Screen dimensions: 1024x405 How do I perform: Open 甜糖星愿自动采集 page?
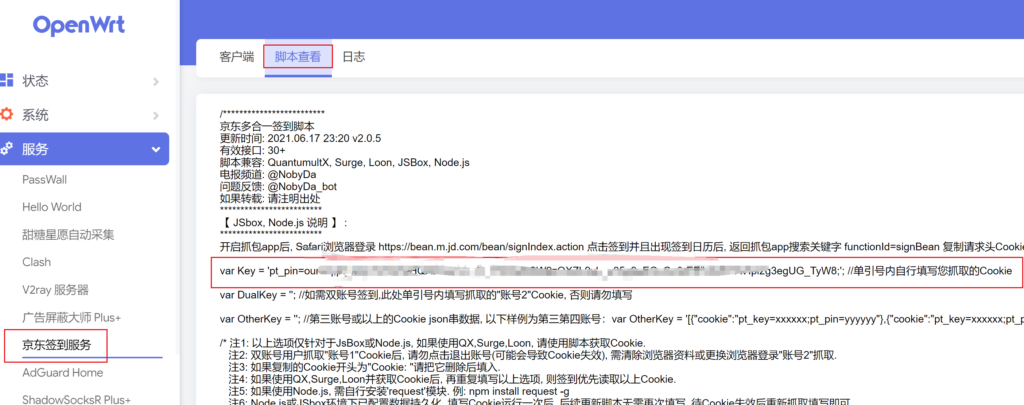pos(68,235)
